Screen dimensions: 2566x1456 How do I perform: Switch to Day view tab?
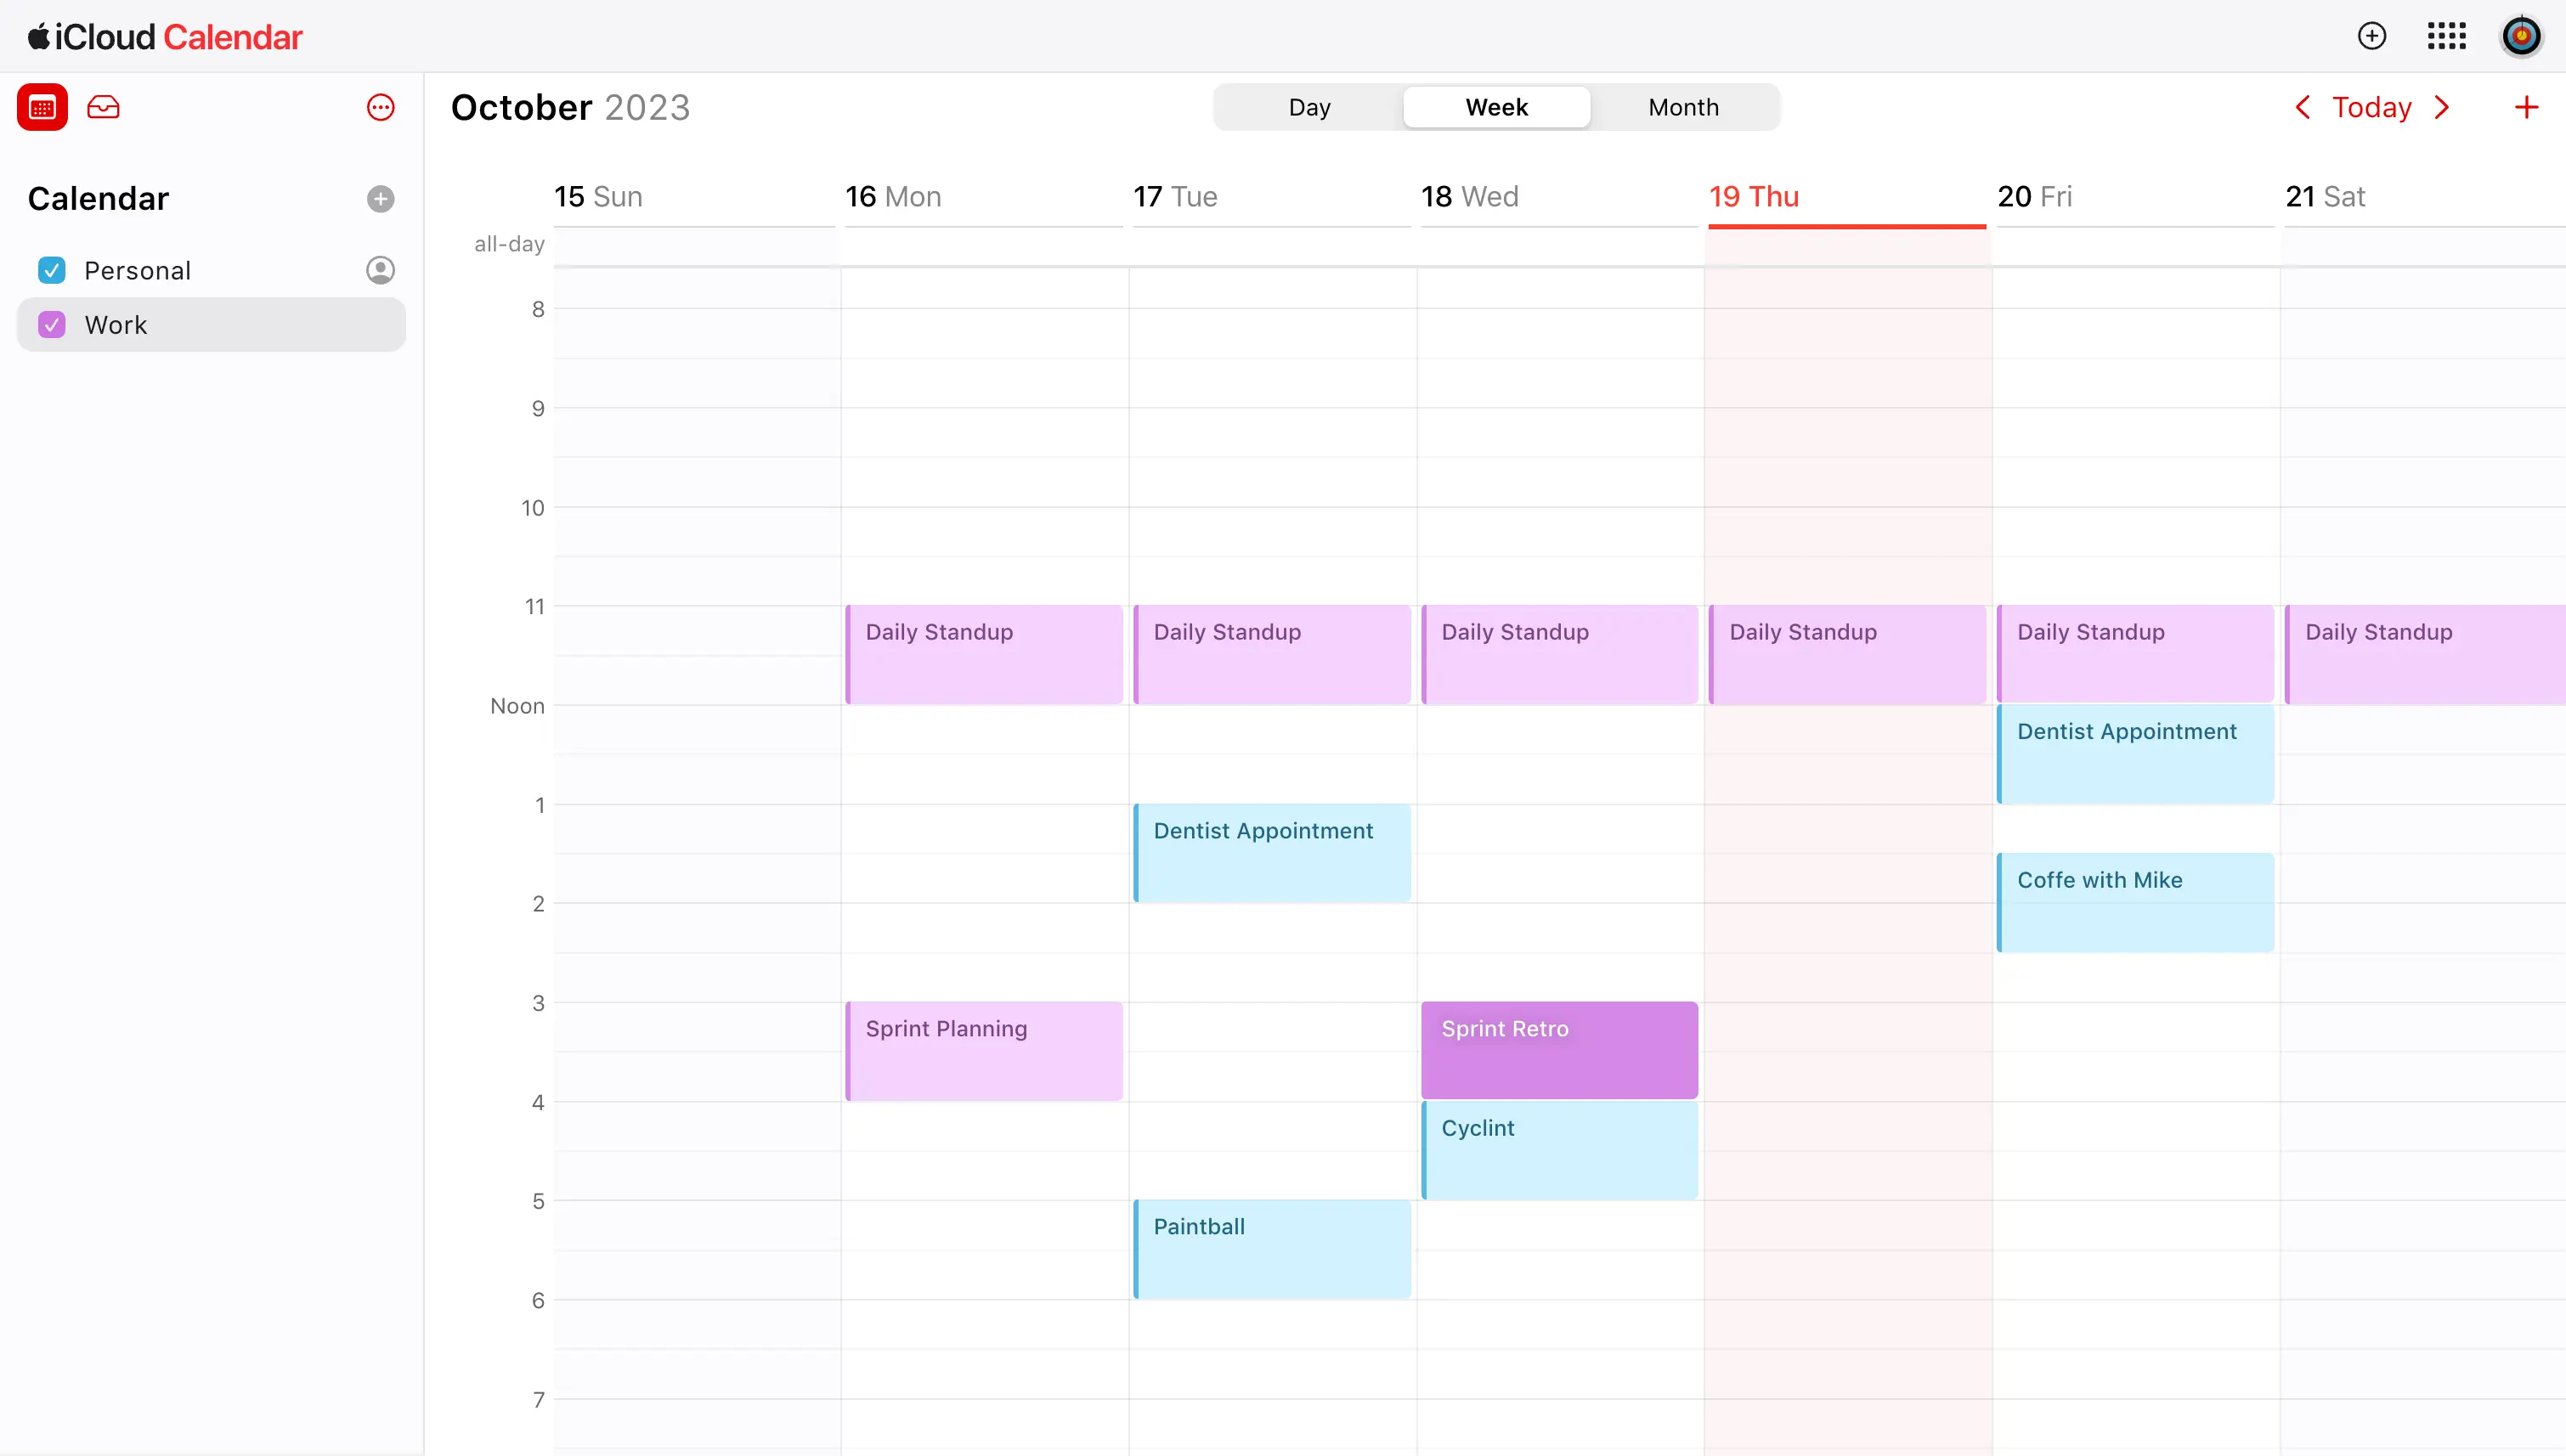(1308, 108)
